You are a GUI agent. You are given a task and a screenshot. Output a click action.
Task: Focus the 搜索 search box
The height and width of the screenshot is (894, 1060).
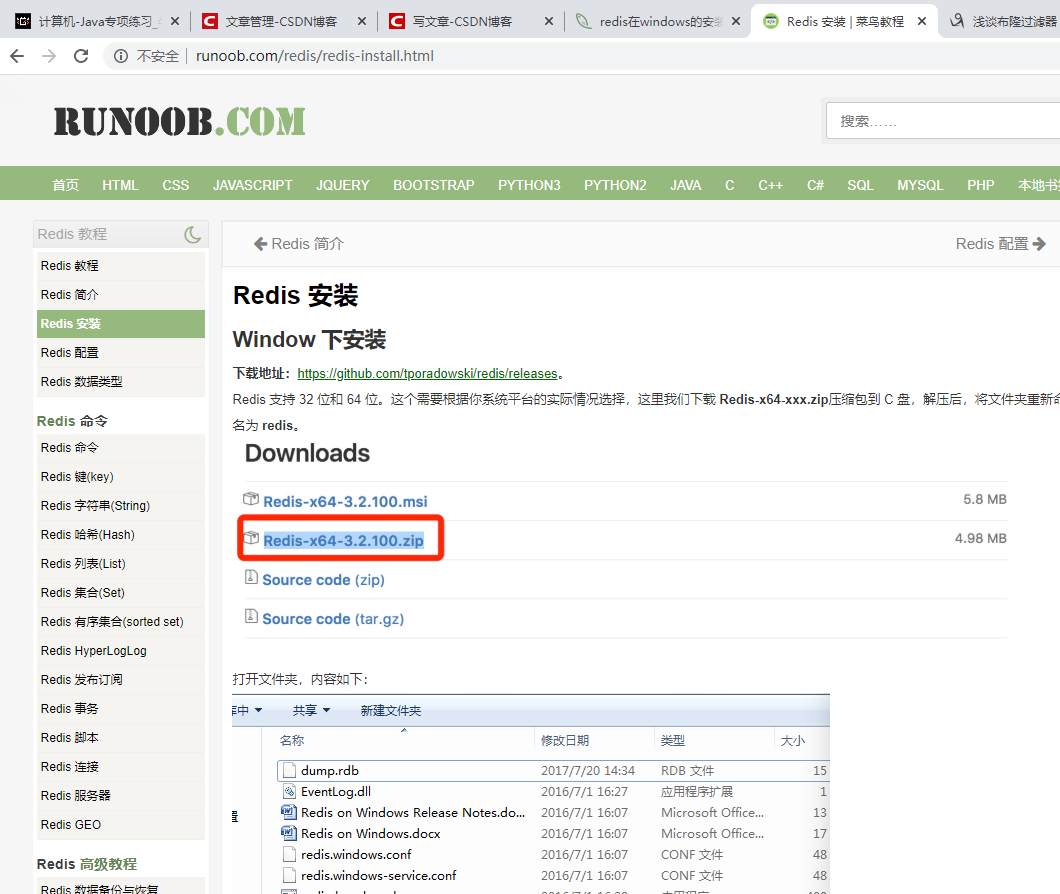(x=943, y=121)
